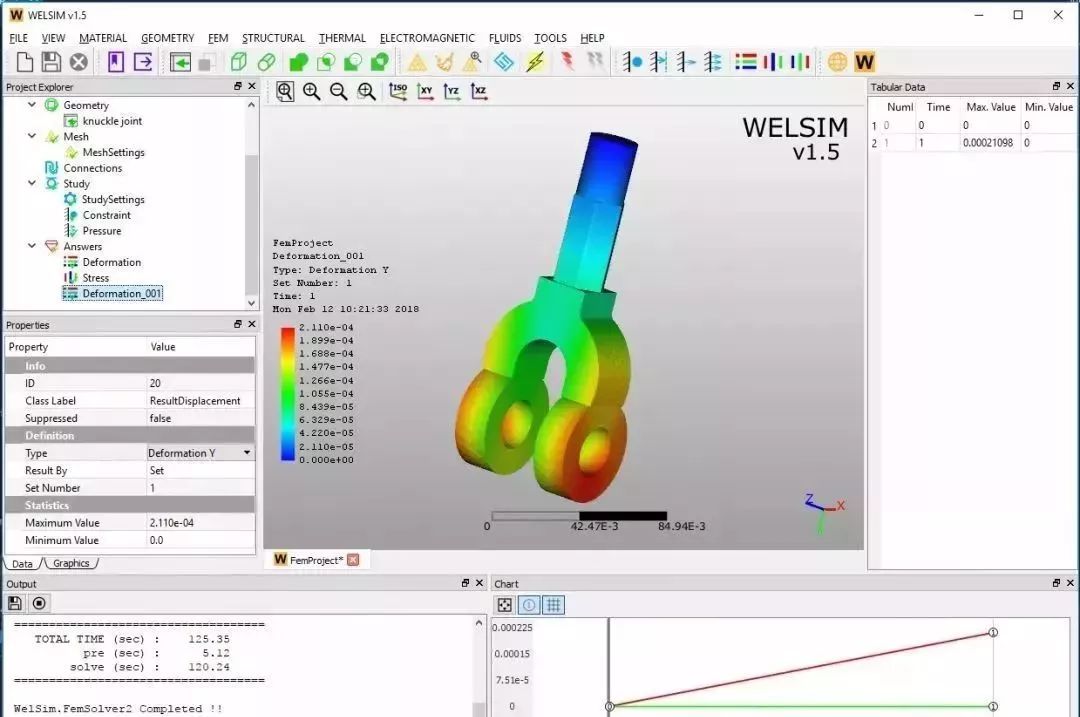1080x717 pixels.
Task: Click the color legend gradient bar
Action: tap(287, 394)
